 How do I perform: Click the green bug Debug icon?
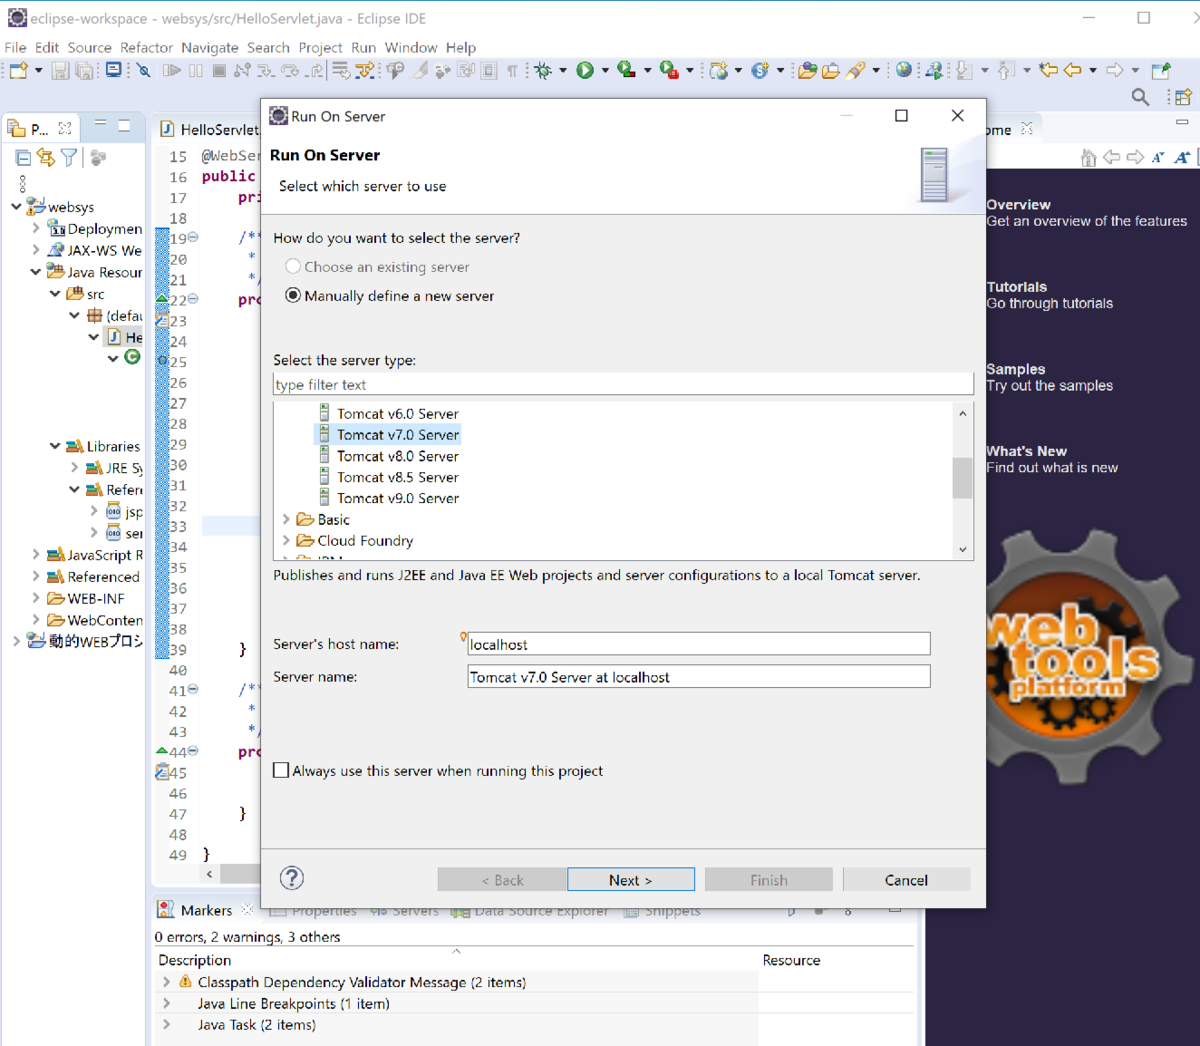pyautogui.click(x=543, y=70)
